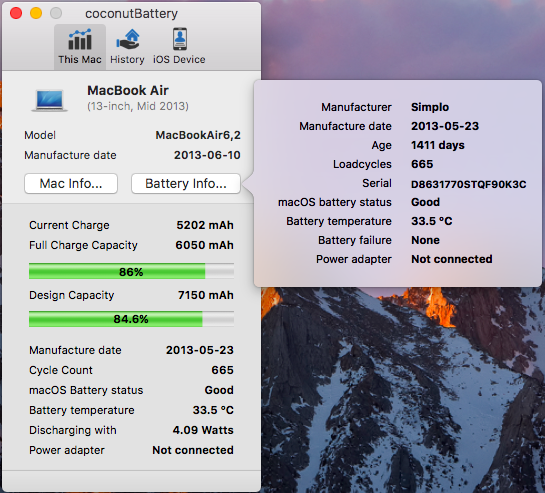Click the Battery failure None value
This screenshot has height=493, width=545.
coord(425,240)
